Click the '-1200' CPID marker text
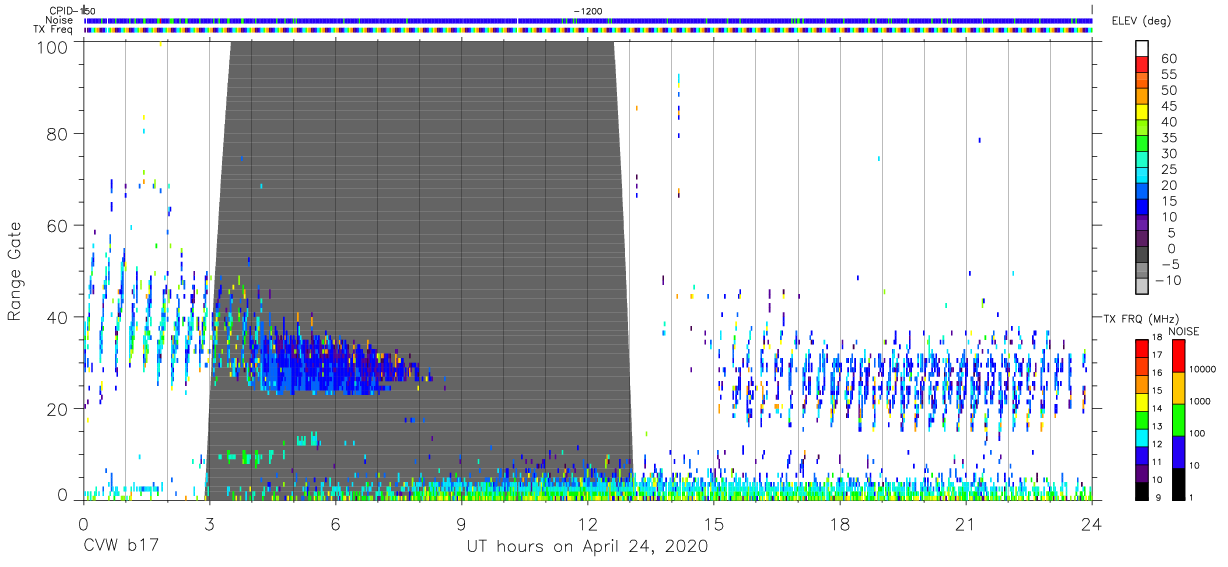Image resolution: width=1228 pixels, height=567 pixels. coord(588,10)
